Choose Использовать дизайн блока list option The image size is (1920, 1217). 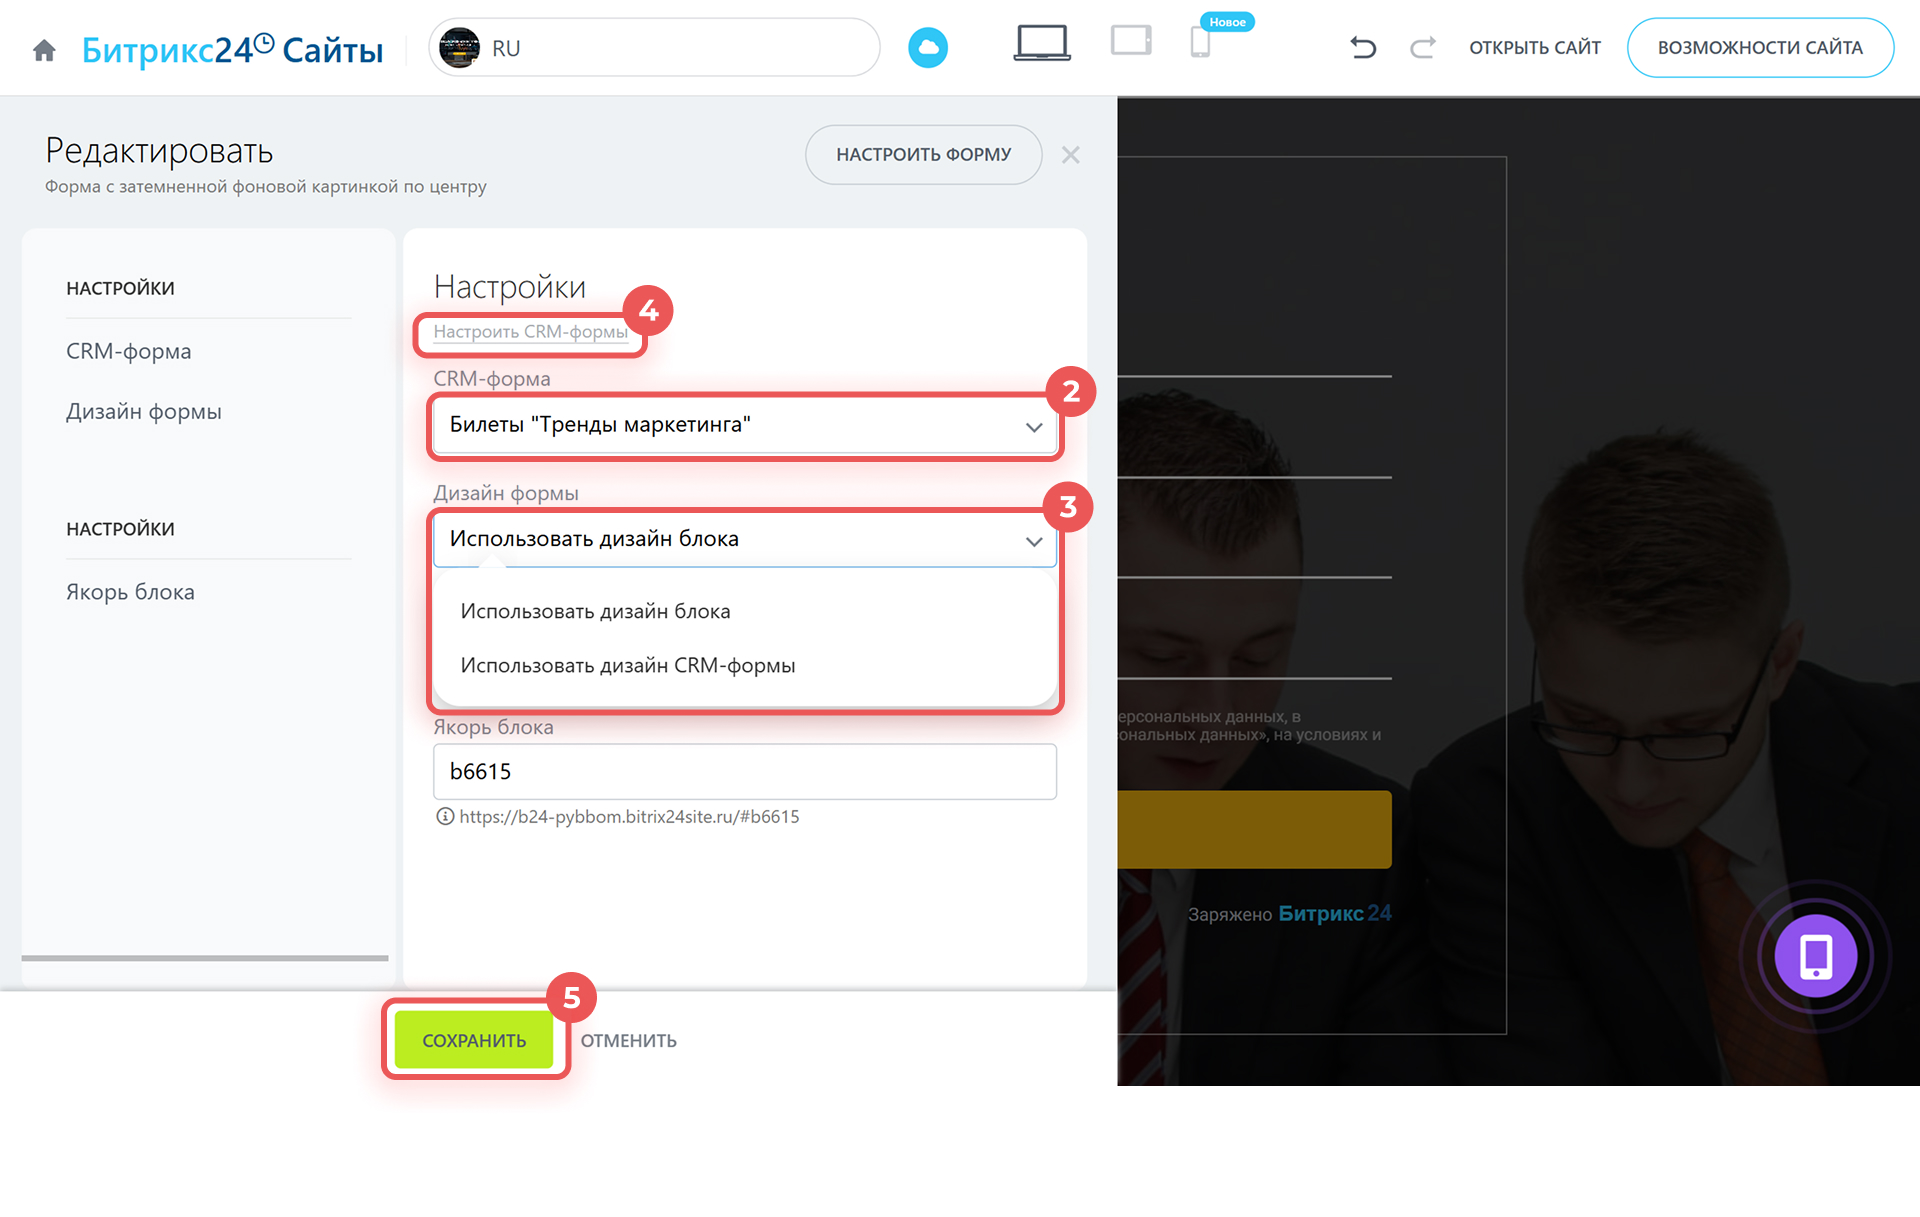coord(595,612)
